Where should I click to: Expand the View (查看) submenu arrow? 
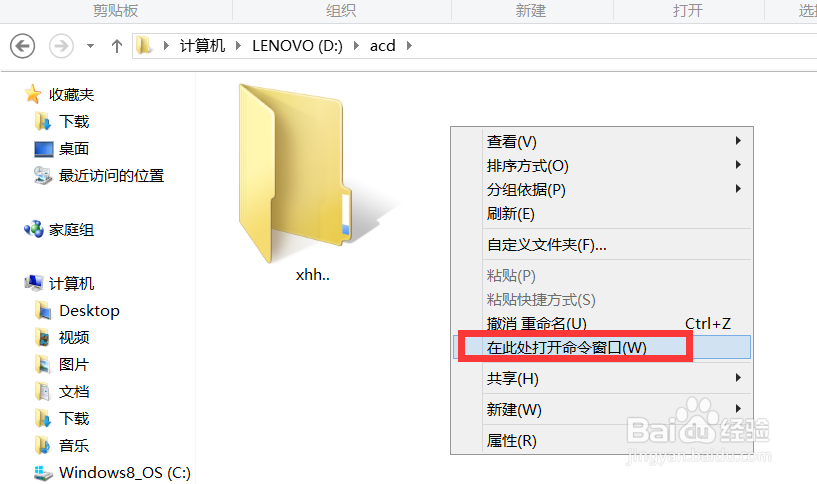click(x=738, y=141)
